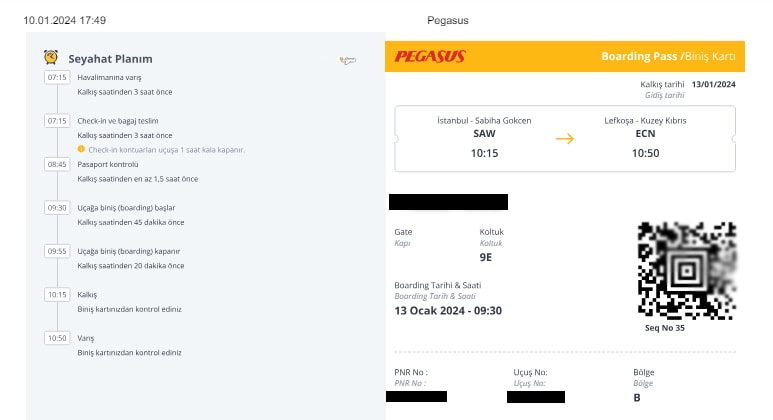Click the 09:55 boarding closes time box
This screenshot has width=773, height=420.
pos(57,251)
